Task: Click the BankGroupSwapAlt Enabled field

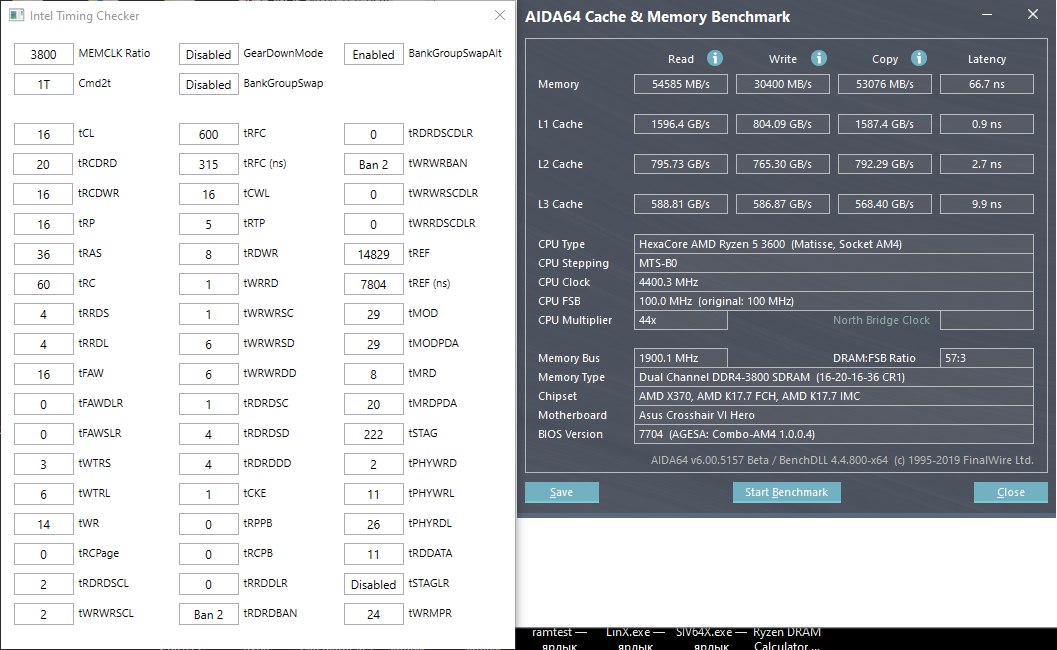Action: [x=373, y=55]
